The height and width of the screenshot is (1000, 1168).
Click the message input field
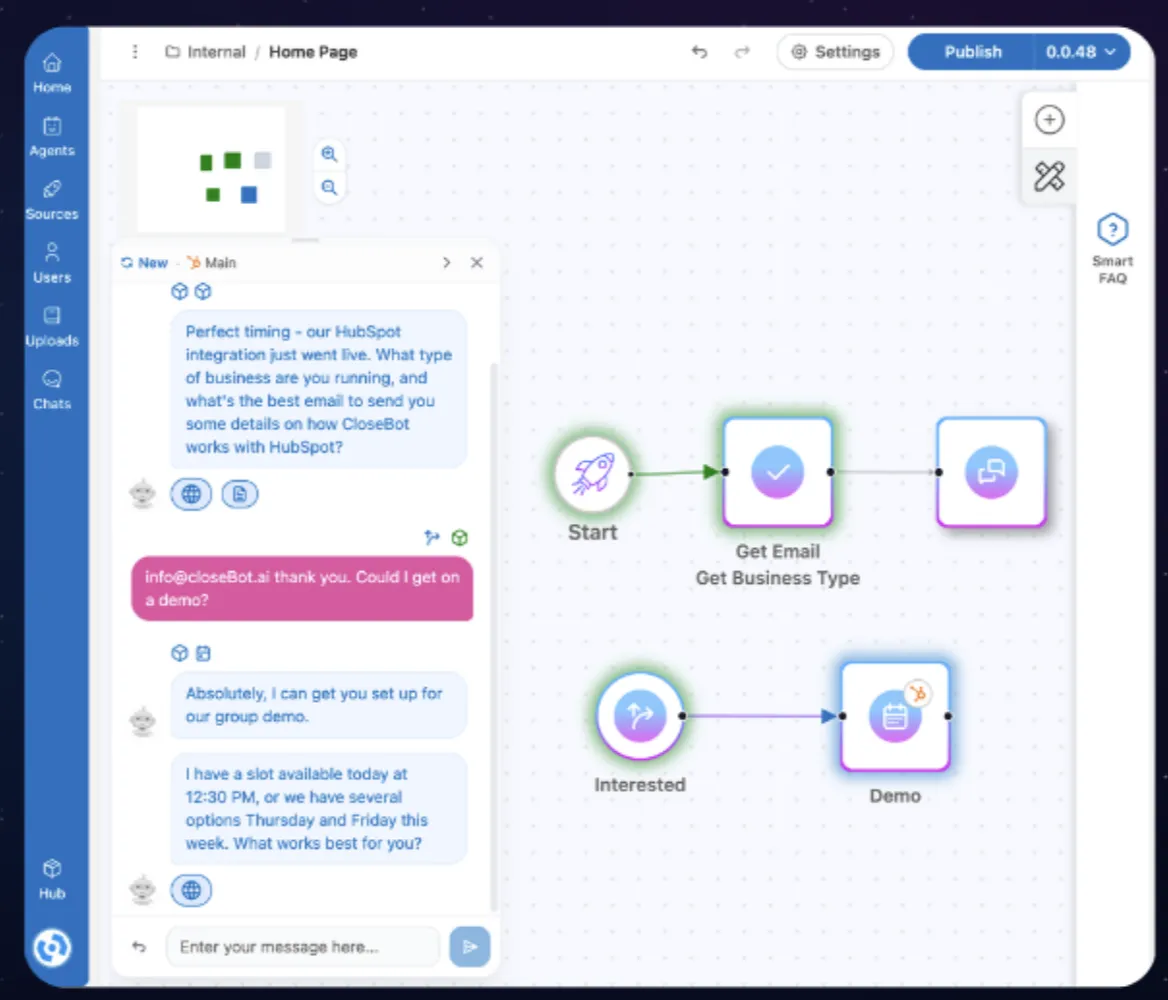(x=302, y=946)
